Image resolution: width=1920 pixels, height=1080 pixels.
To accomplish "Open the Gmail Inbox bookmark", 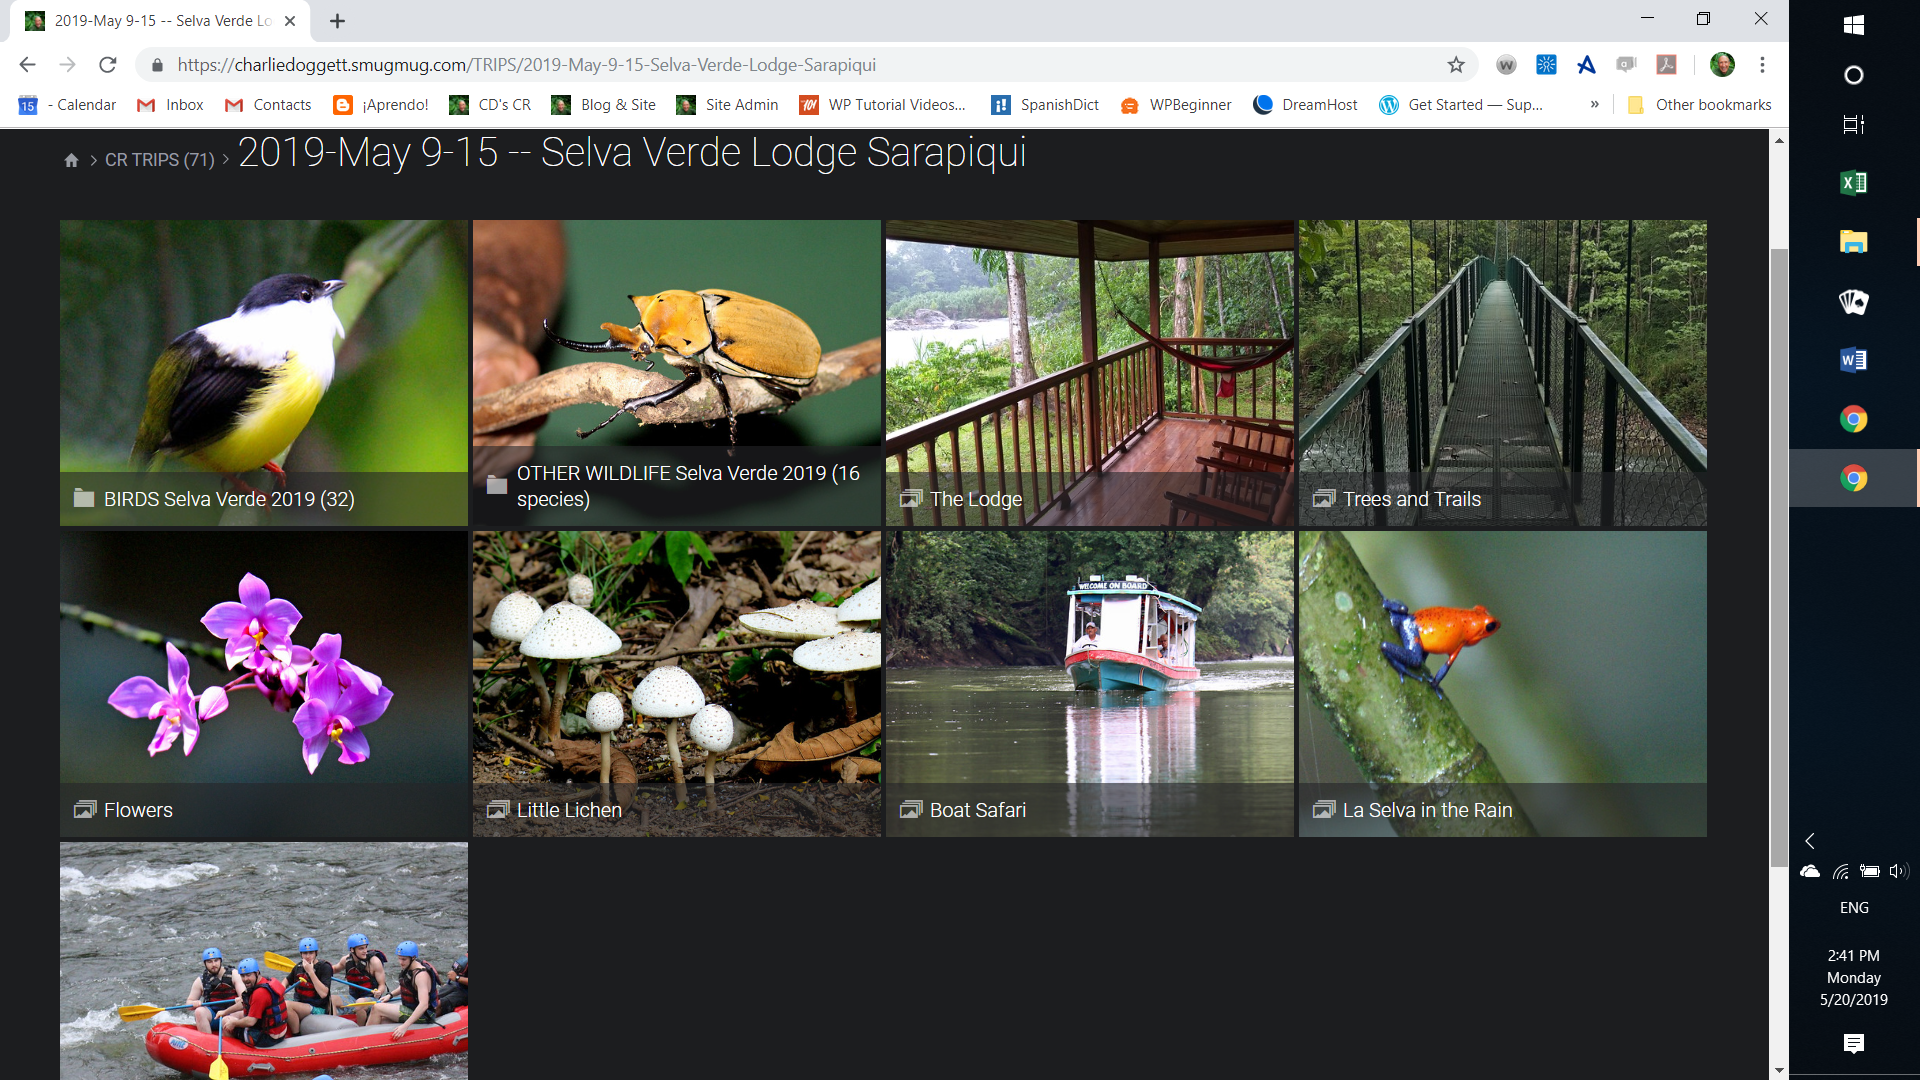I will click(170, 105).
